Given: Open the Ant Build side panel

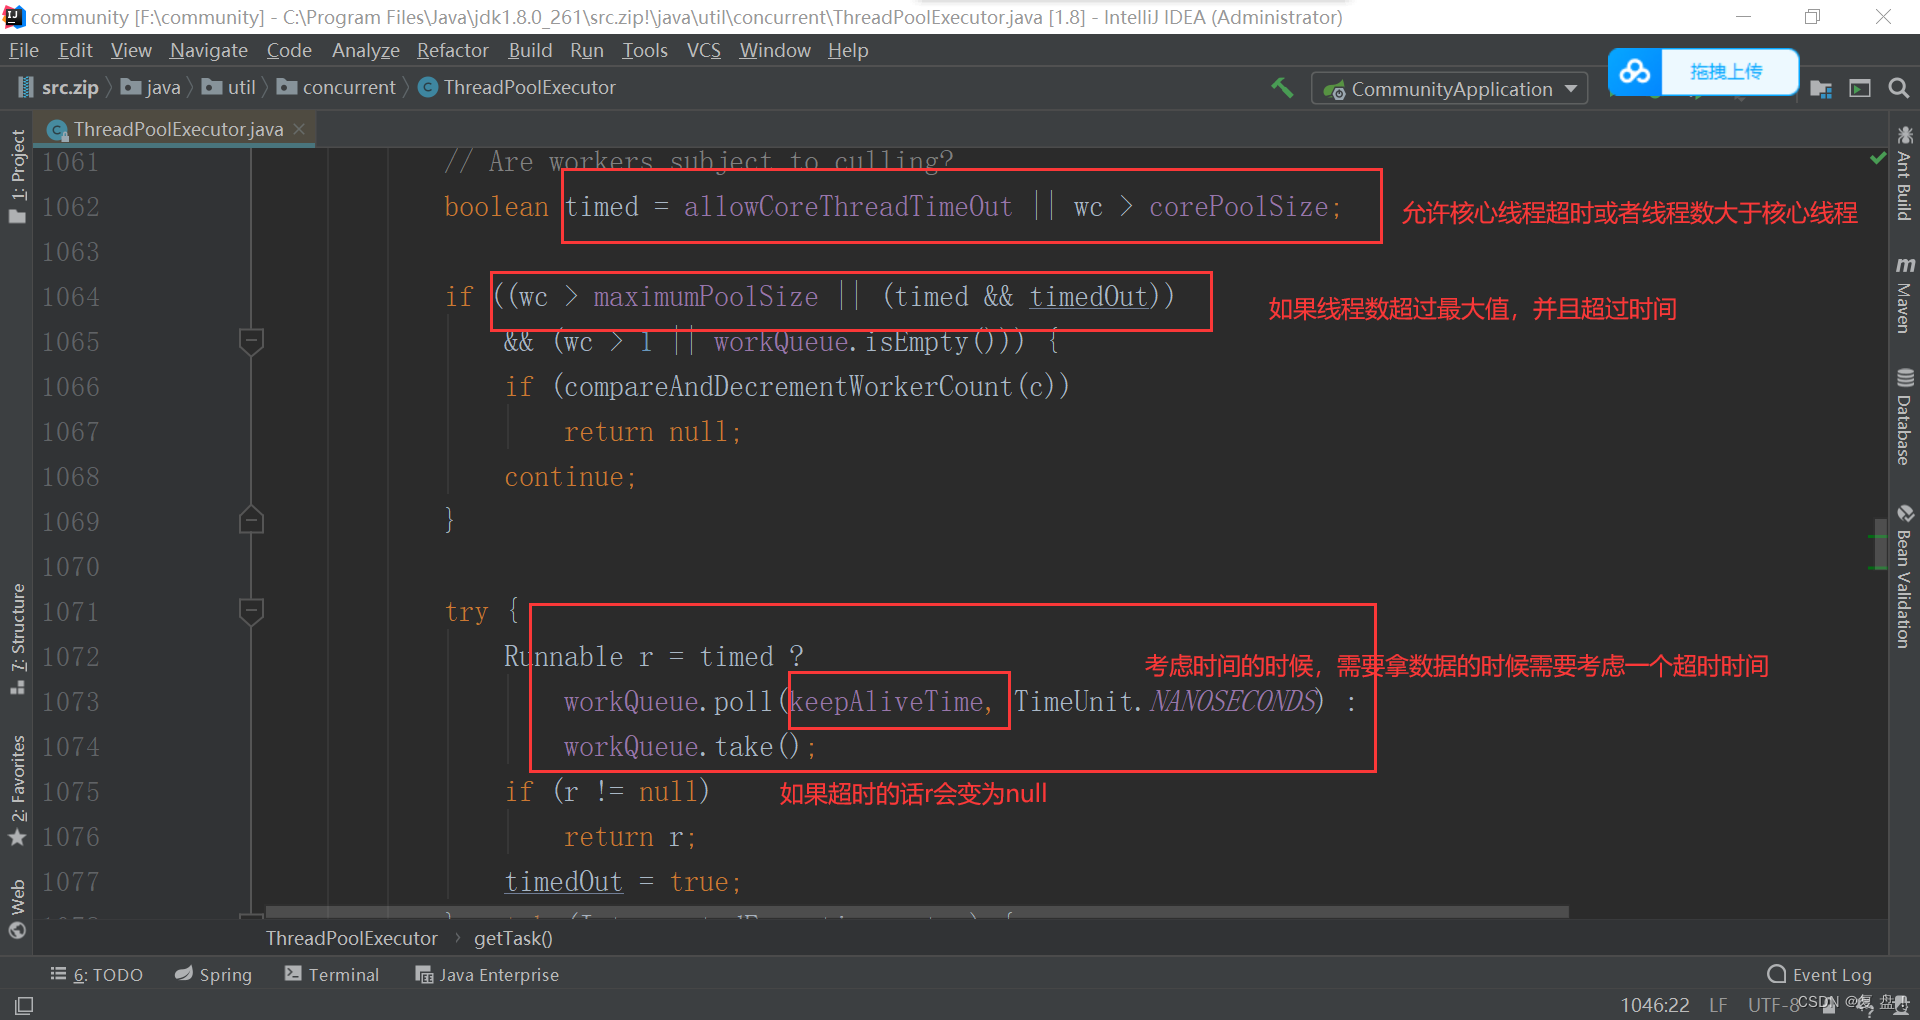Looking at the screenshot, I should [1904, 173].
